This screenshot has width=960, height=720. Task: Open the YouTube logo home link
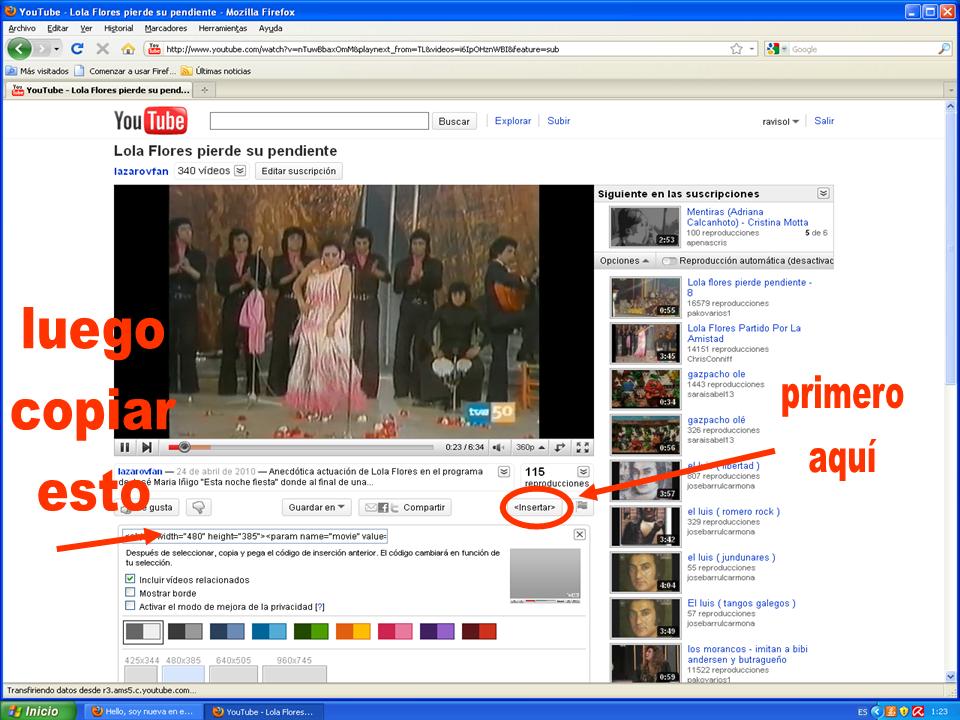[x=151, y=121]
